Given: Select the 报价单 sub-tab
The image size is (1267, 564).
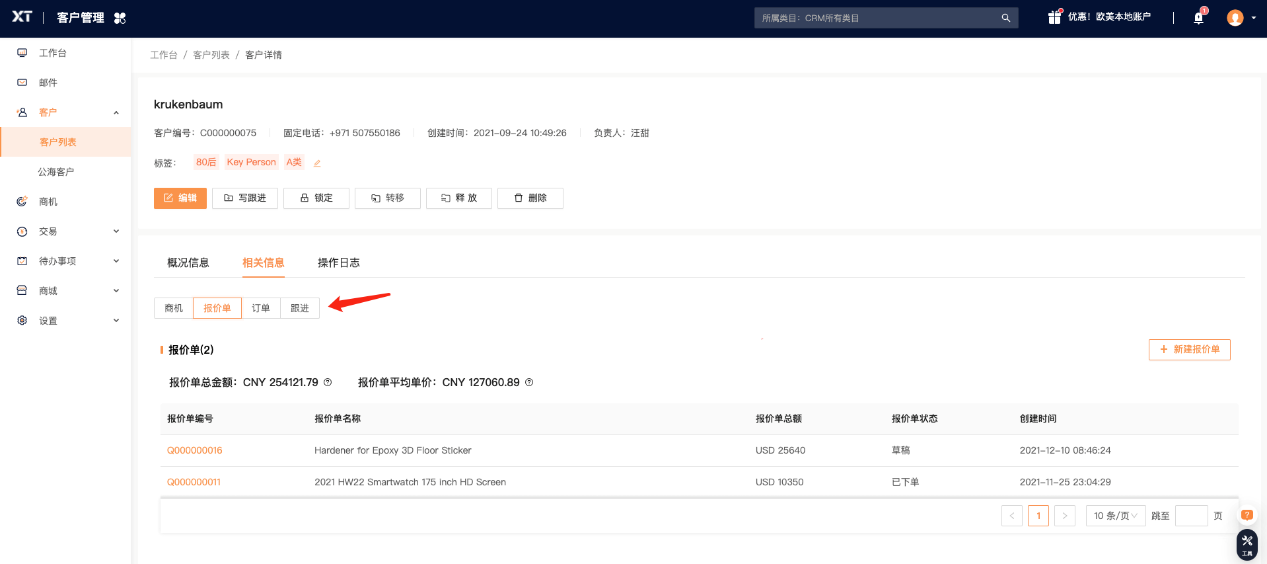Looking at the screenshot, I should click(217, 308).
